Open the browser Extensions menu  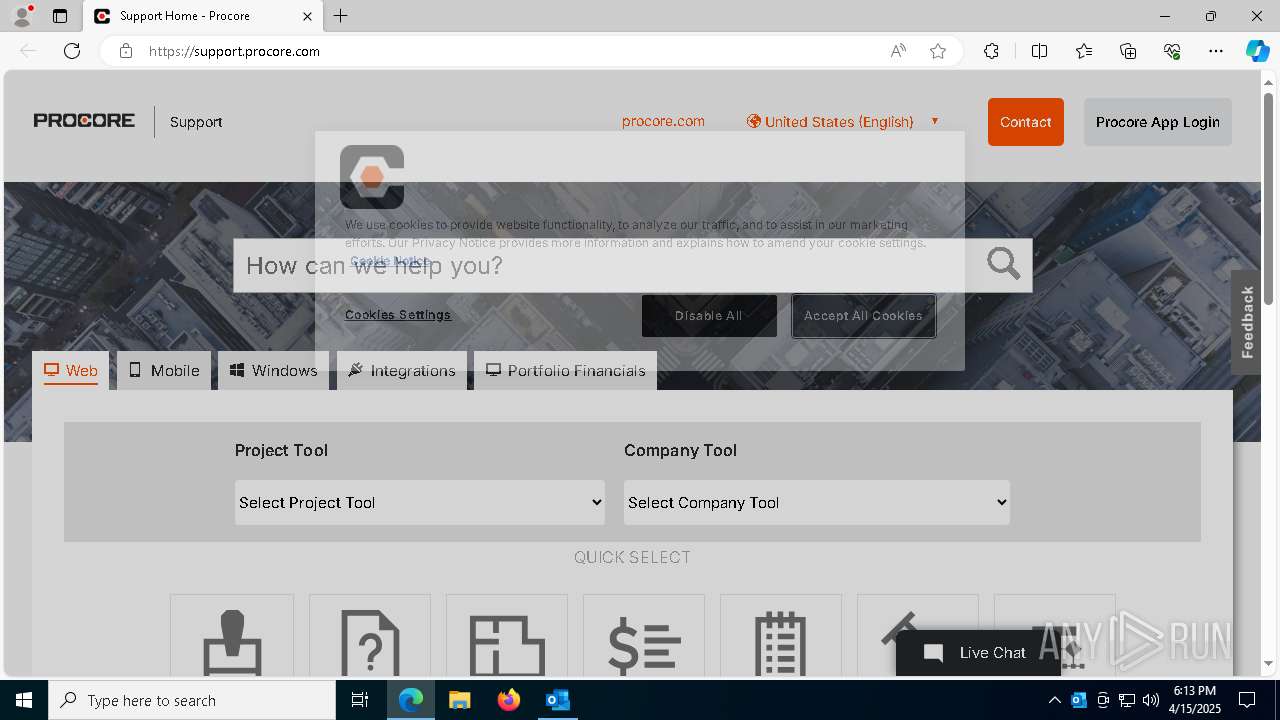[991, 51]
